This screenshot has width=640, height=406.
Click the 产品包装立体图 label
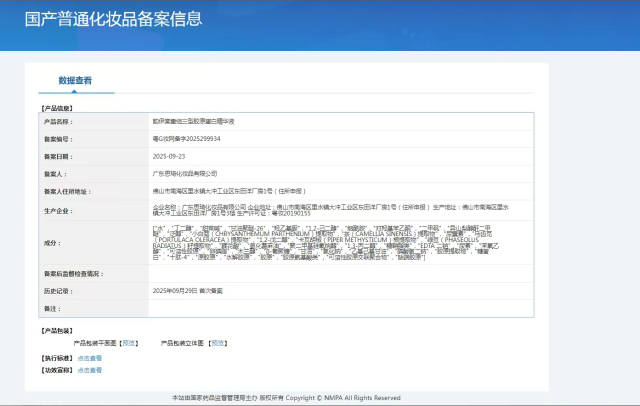[182, 343]
